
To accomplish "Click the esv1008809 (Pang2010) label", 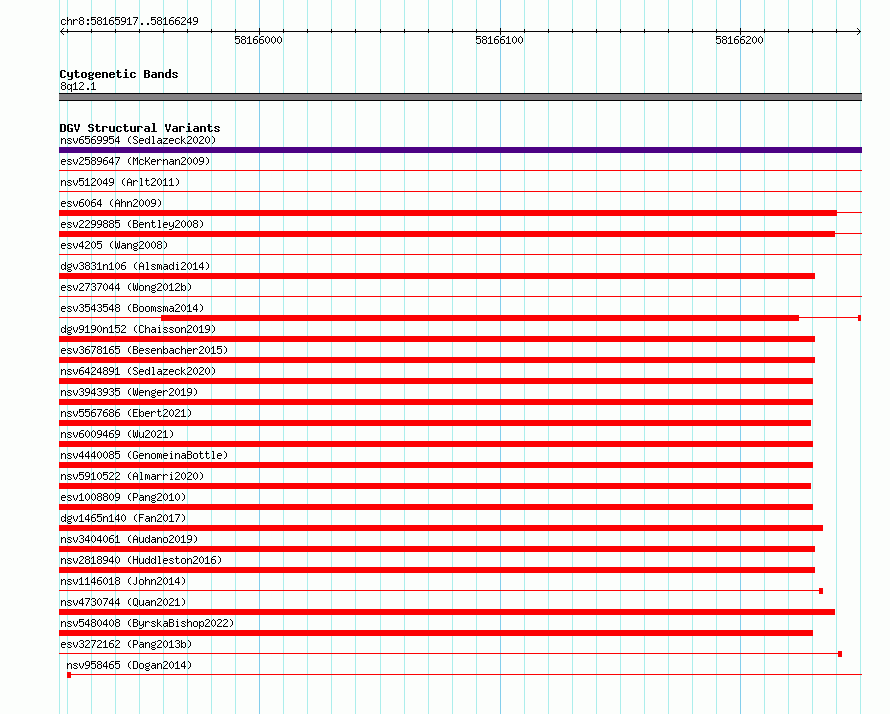I will (x=123, y=497).
